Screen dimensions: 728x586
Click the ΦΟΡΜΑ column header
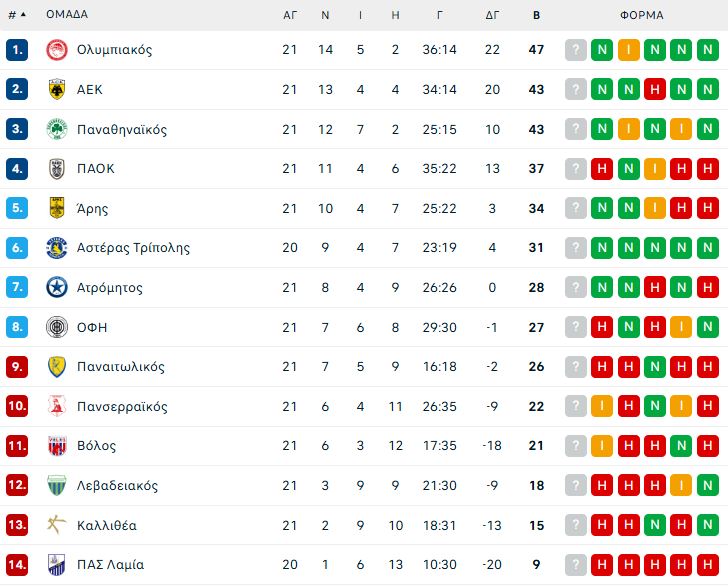(641, 15)
